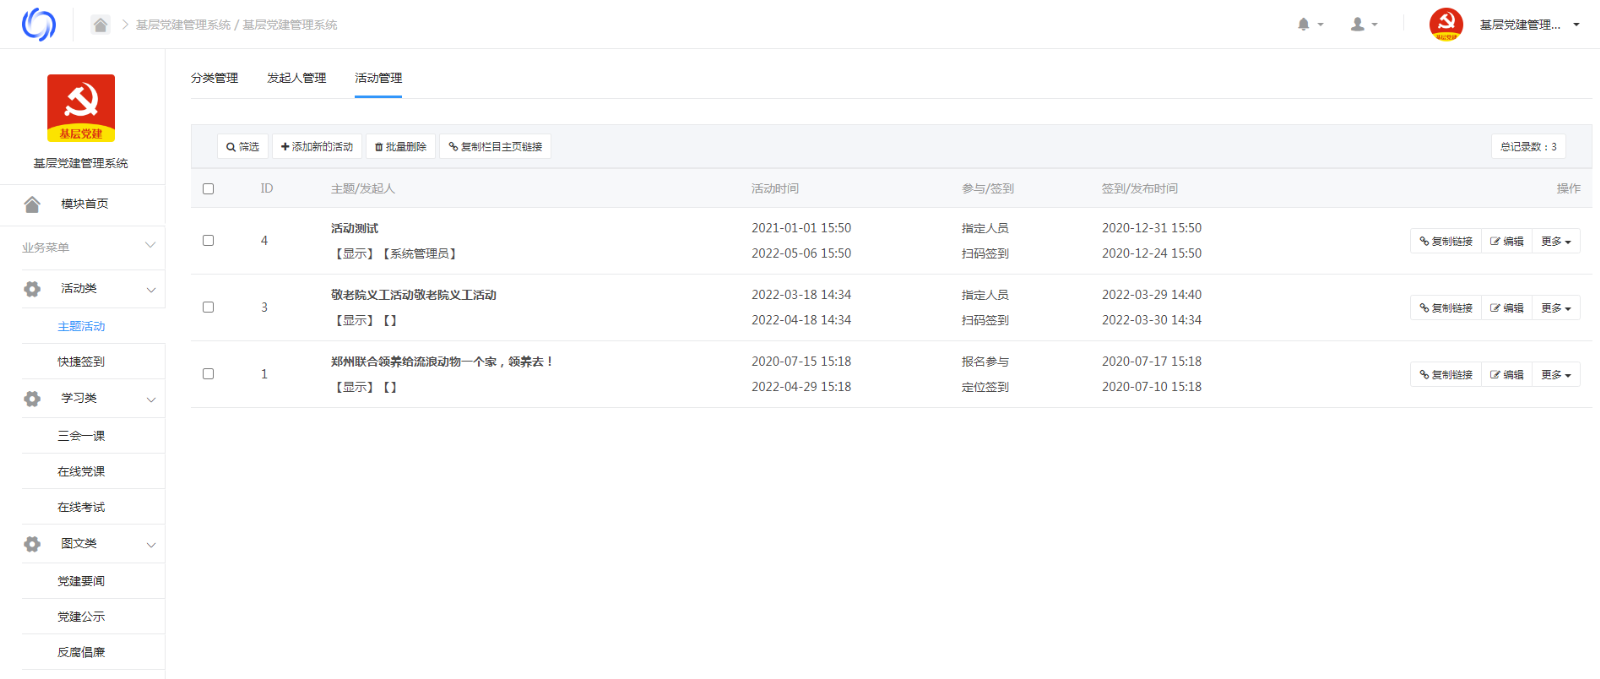1600x679 pixels.
Task: Toggle the select-all checkbox in table header
Action: pyautogui.click(x=208, y=189)
